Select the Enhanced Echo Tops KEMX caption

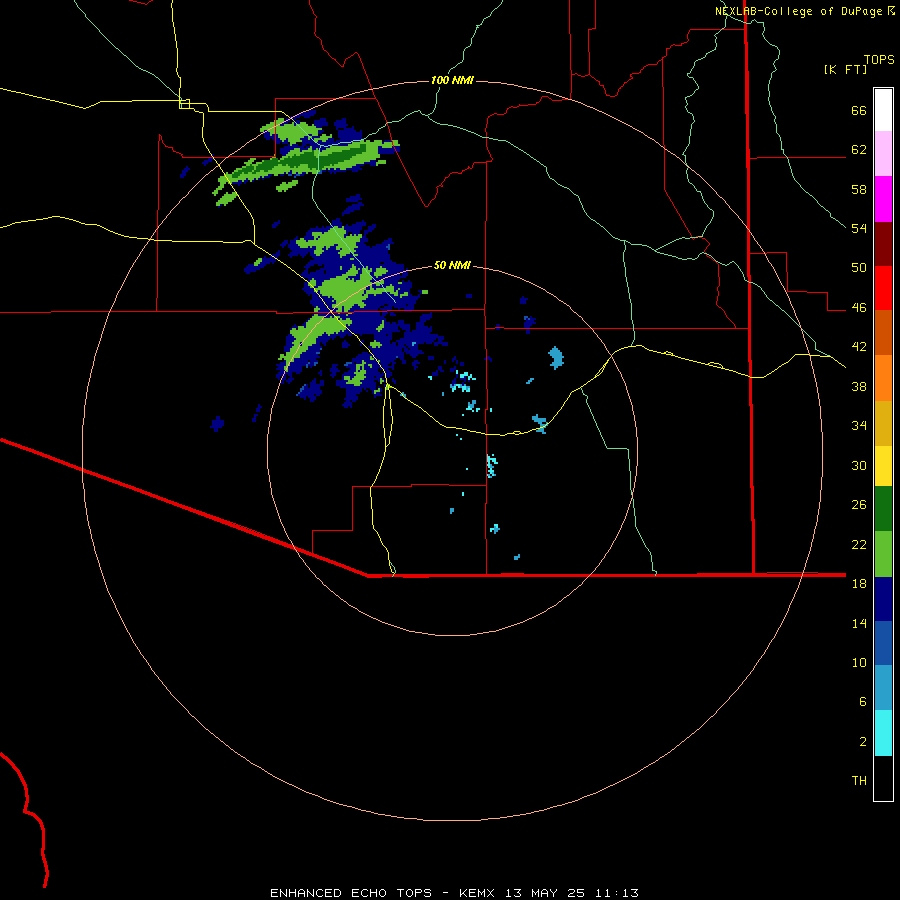pos(454,893)
